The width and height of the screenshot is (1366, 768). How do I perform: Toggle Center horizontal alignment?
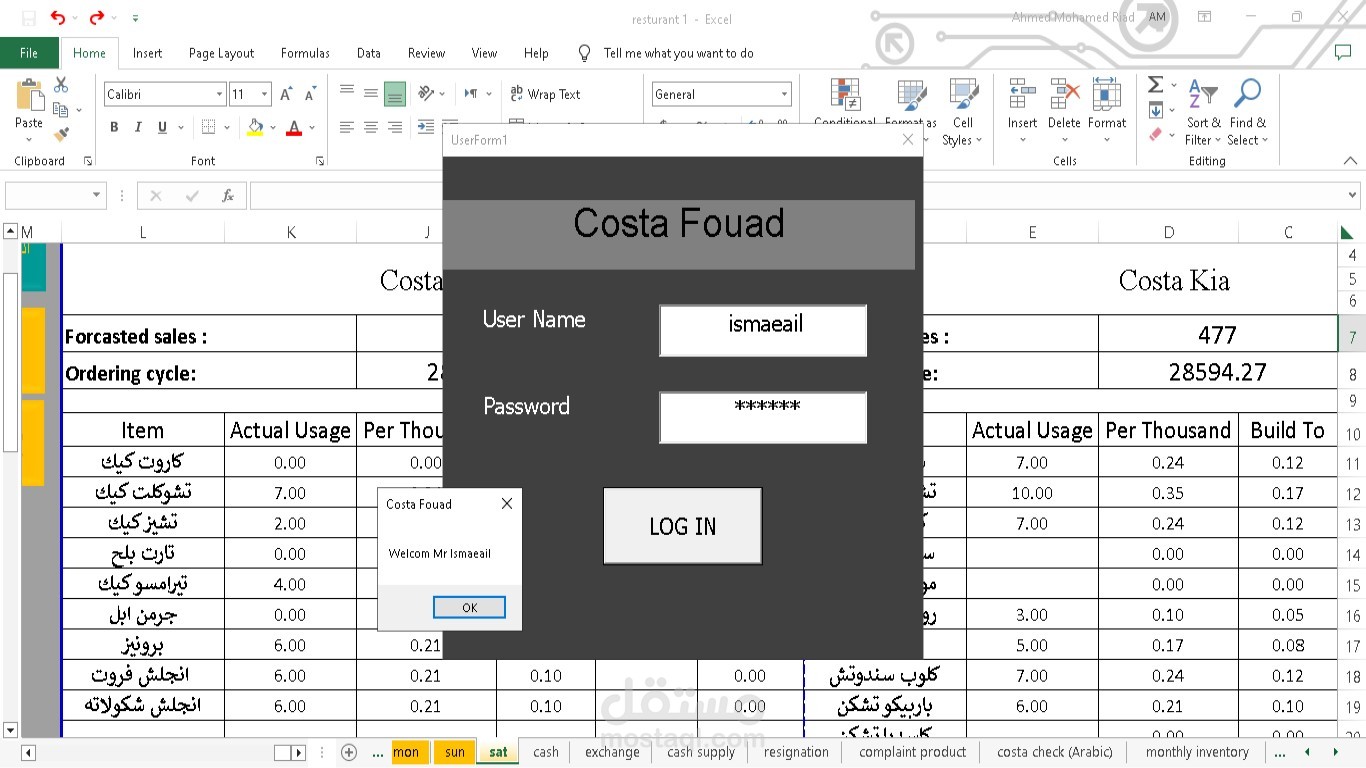tap(371, 127)
